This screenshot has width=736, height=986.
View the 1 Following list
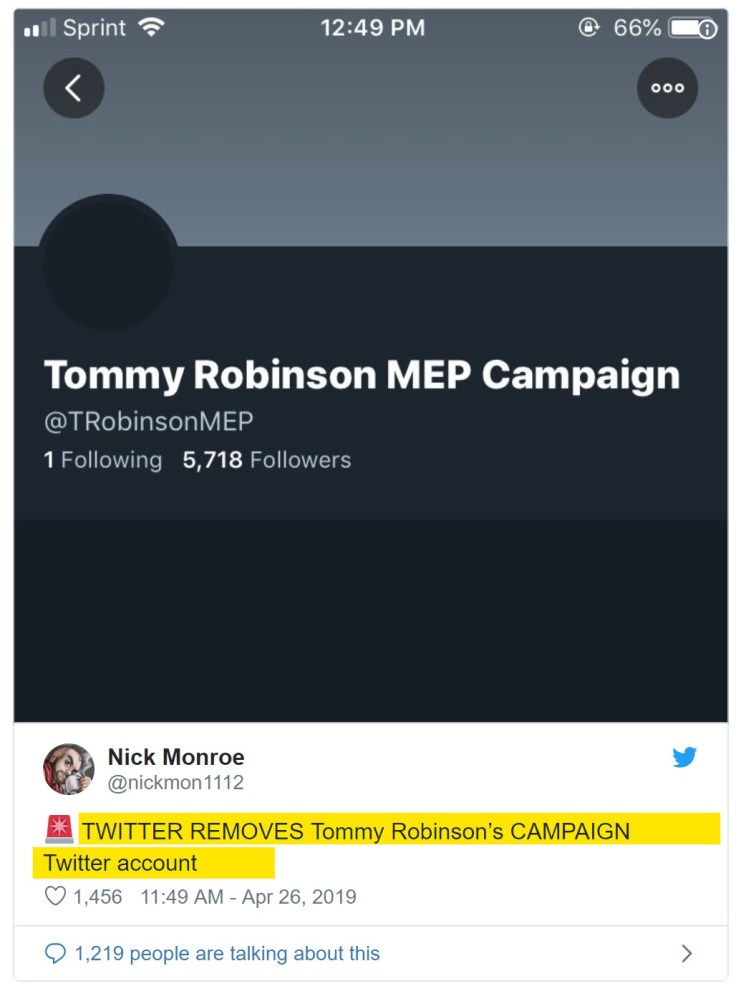click(103, 460)
